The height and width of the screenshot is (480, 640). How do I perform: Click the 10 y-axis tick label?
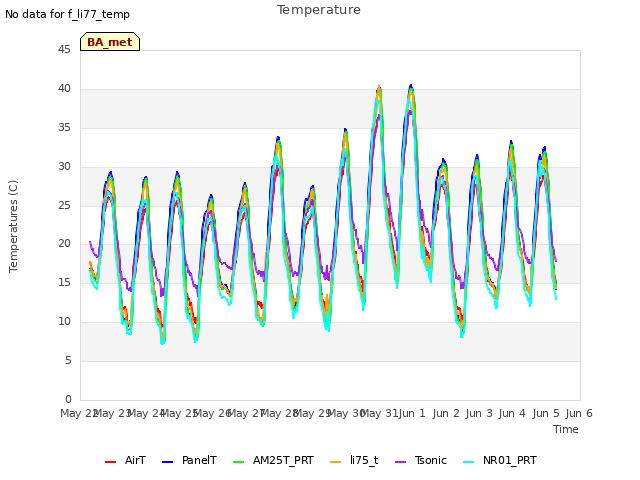coord(64,322)
